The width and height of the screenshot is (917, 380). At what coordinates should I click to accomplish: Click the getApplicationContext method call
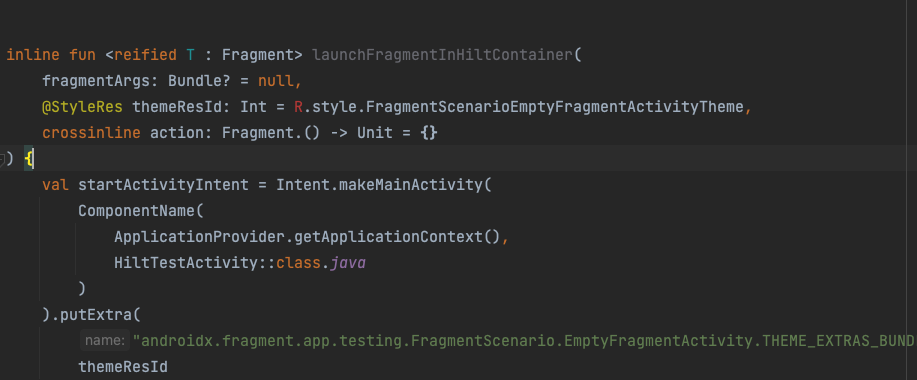388,237
